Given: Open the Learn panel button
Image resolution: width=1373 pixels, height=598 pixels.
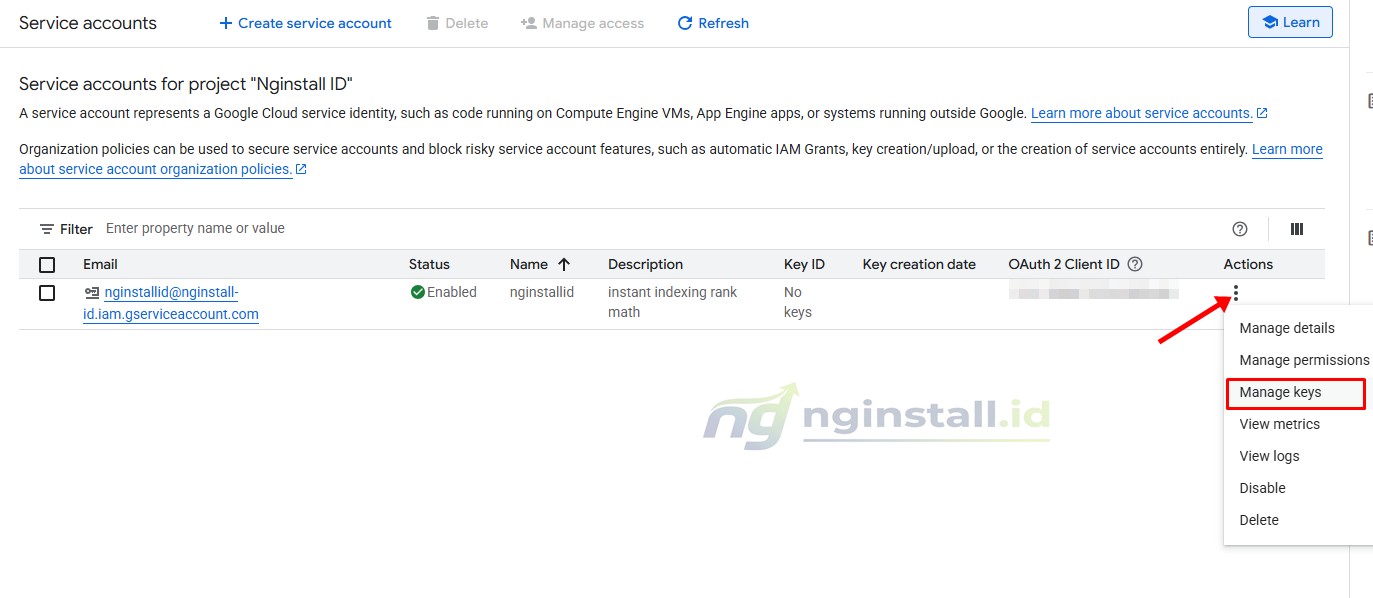Looking at the screenshot, I should pyautogui.click(x=1290, y=22).
